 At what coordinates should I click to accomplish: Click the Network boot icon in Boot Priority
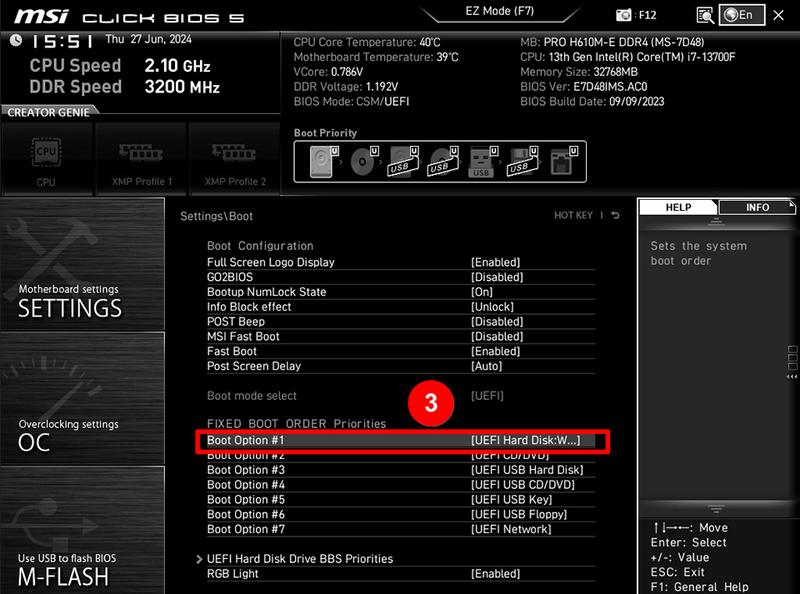point(562,160)
